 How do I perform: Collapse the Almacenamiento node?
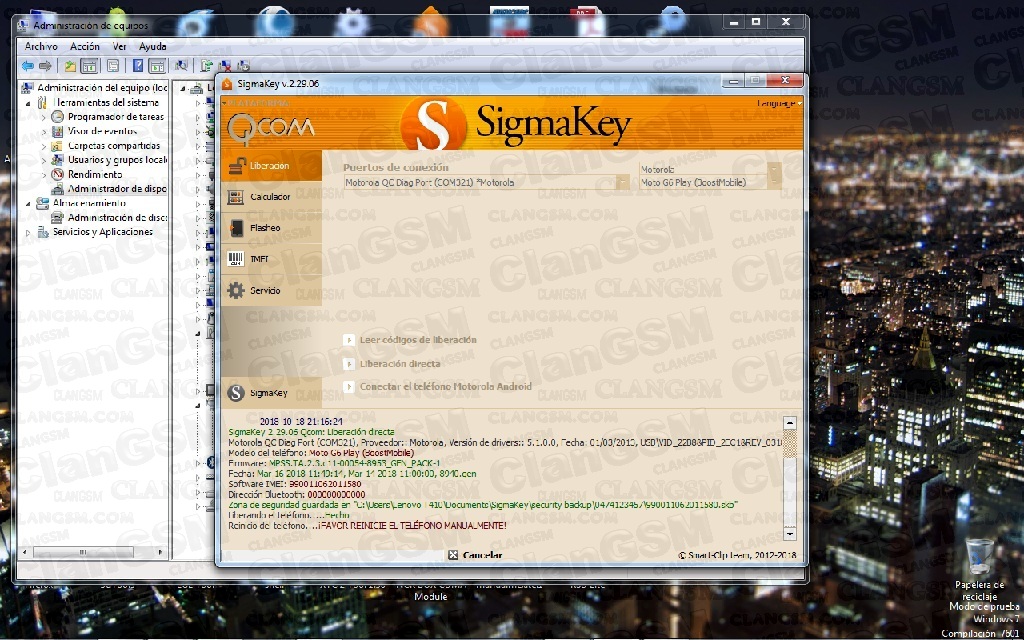click(x=28, y=203)
